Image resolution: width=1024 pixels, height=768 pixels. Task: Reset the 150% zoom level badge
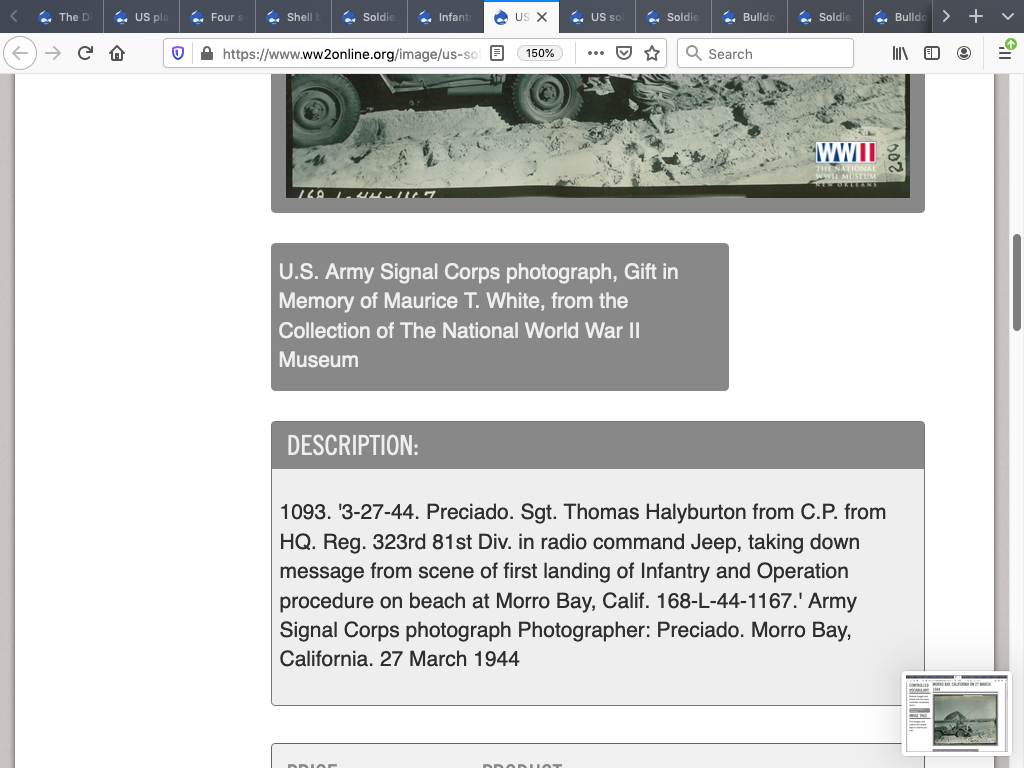540,54
